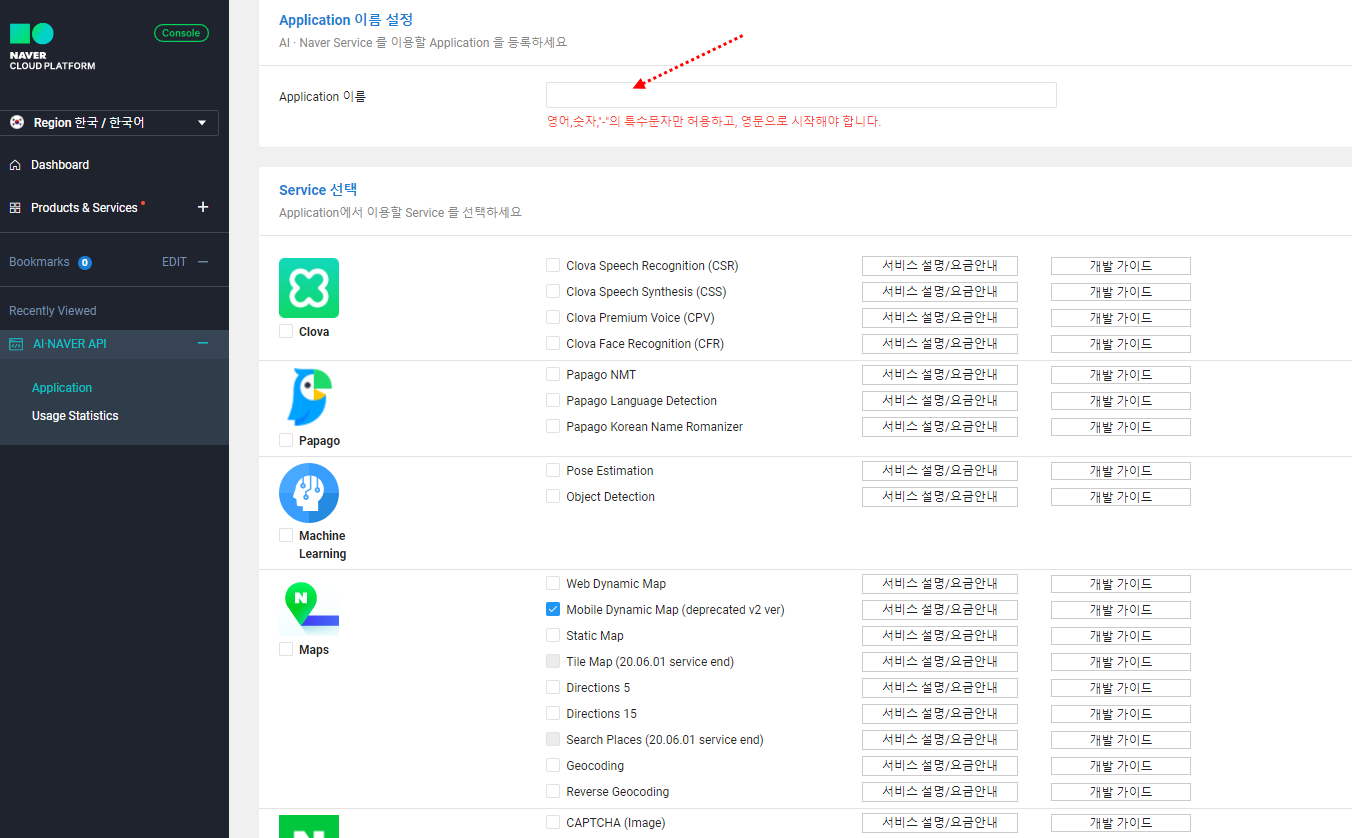The image size is (1352, 838).
Task: Click the Dashboard home icon
Action: click(x=15, y=165)
